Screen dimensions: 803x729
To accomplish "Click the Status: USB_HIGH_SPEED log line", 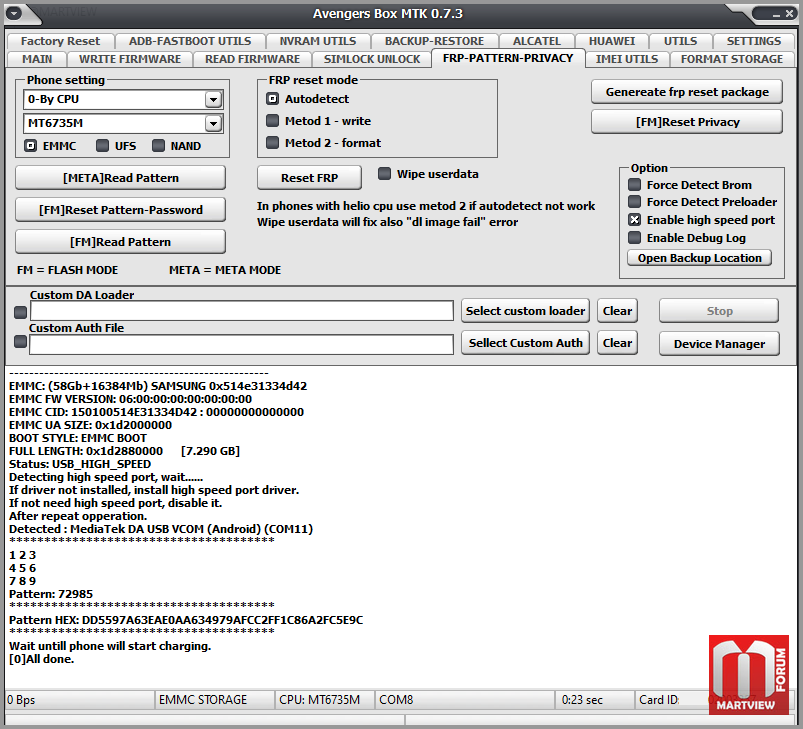I will 80,464.
